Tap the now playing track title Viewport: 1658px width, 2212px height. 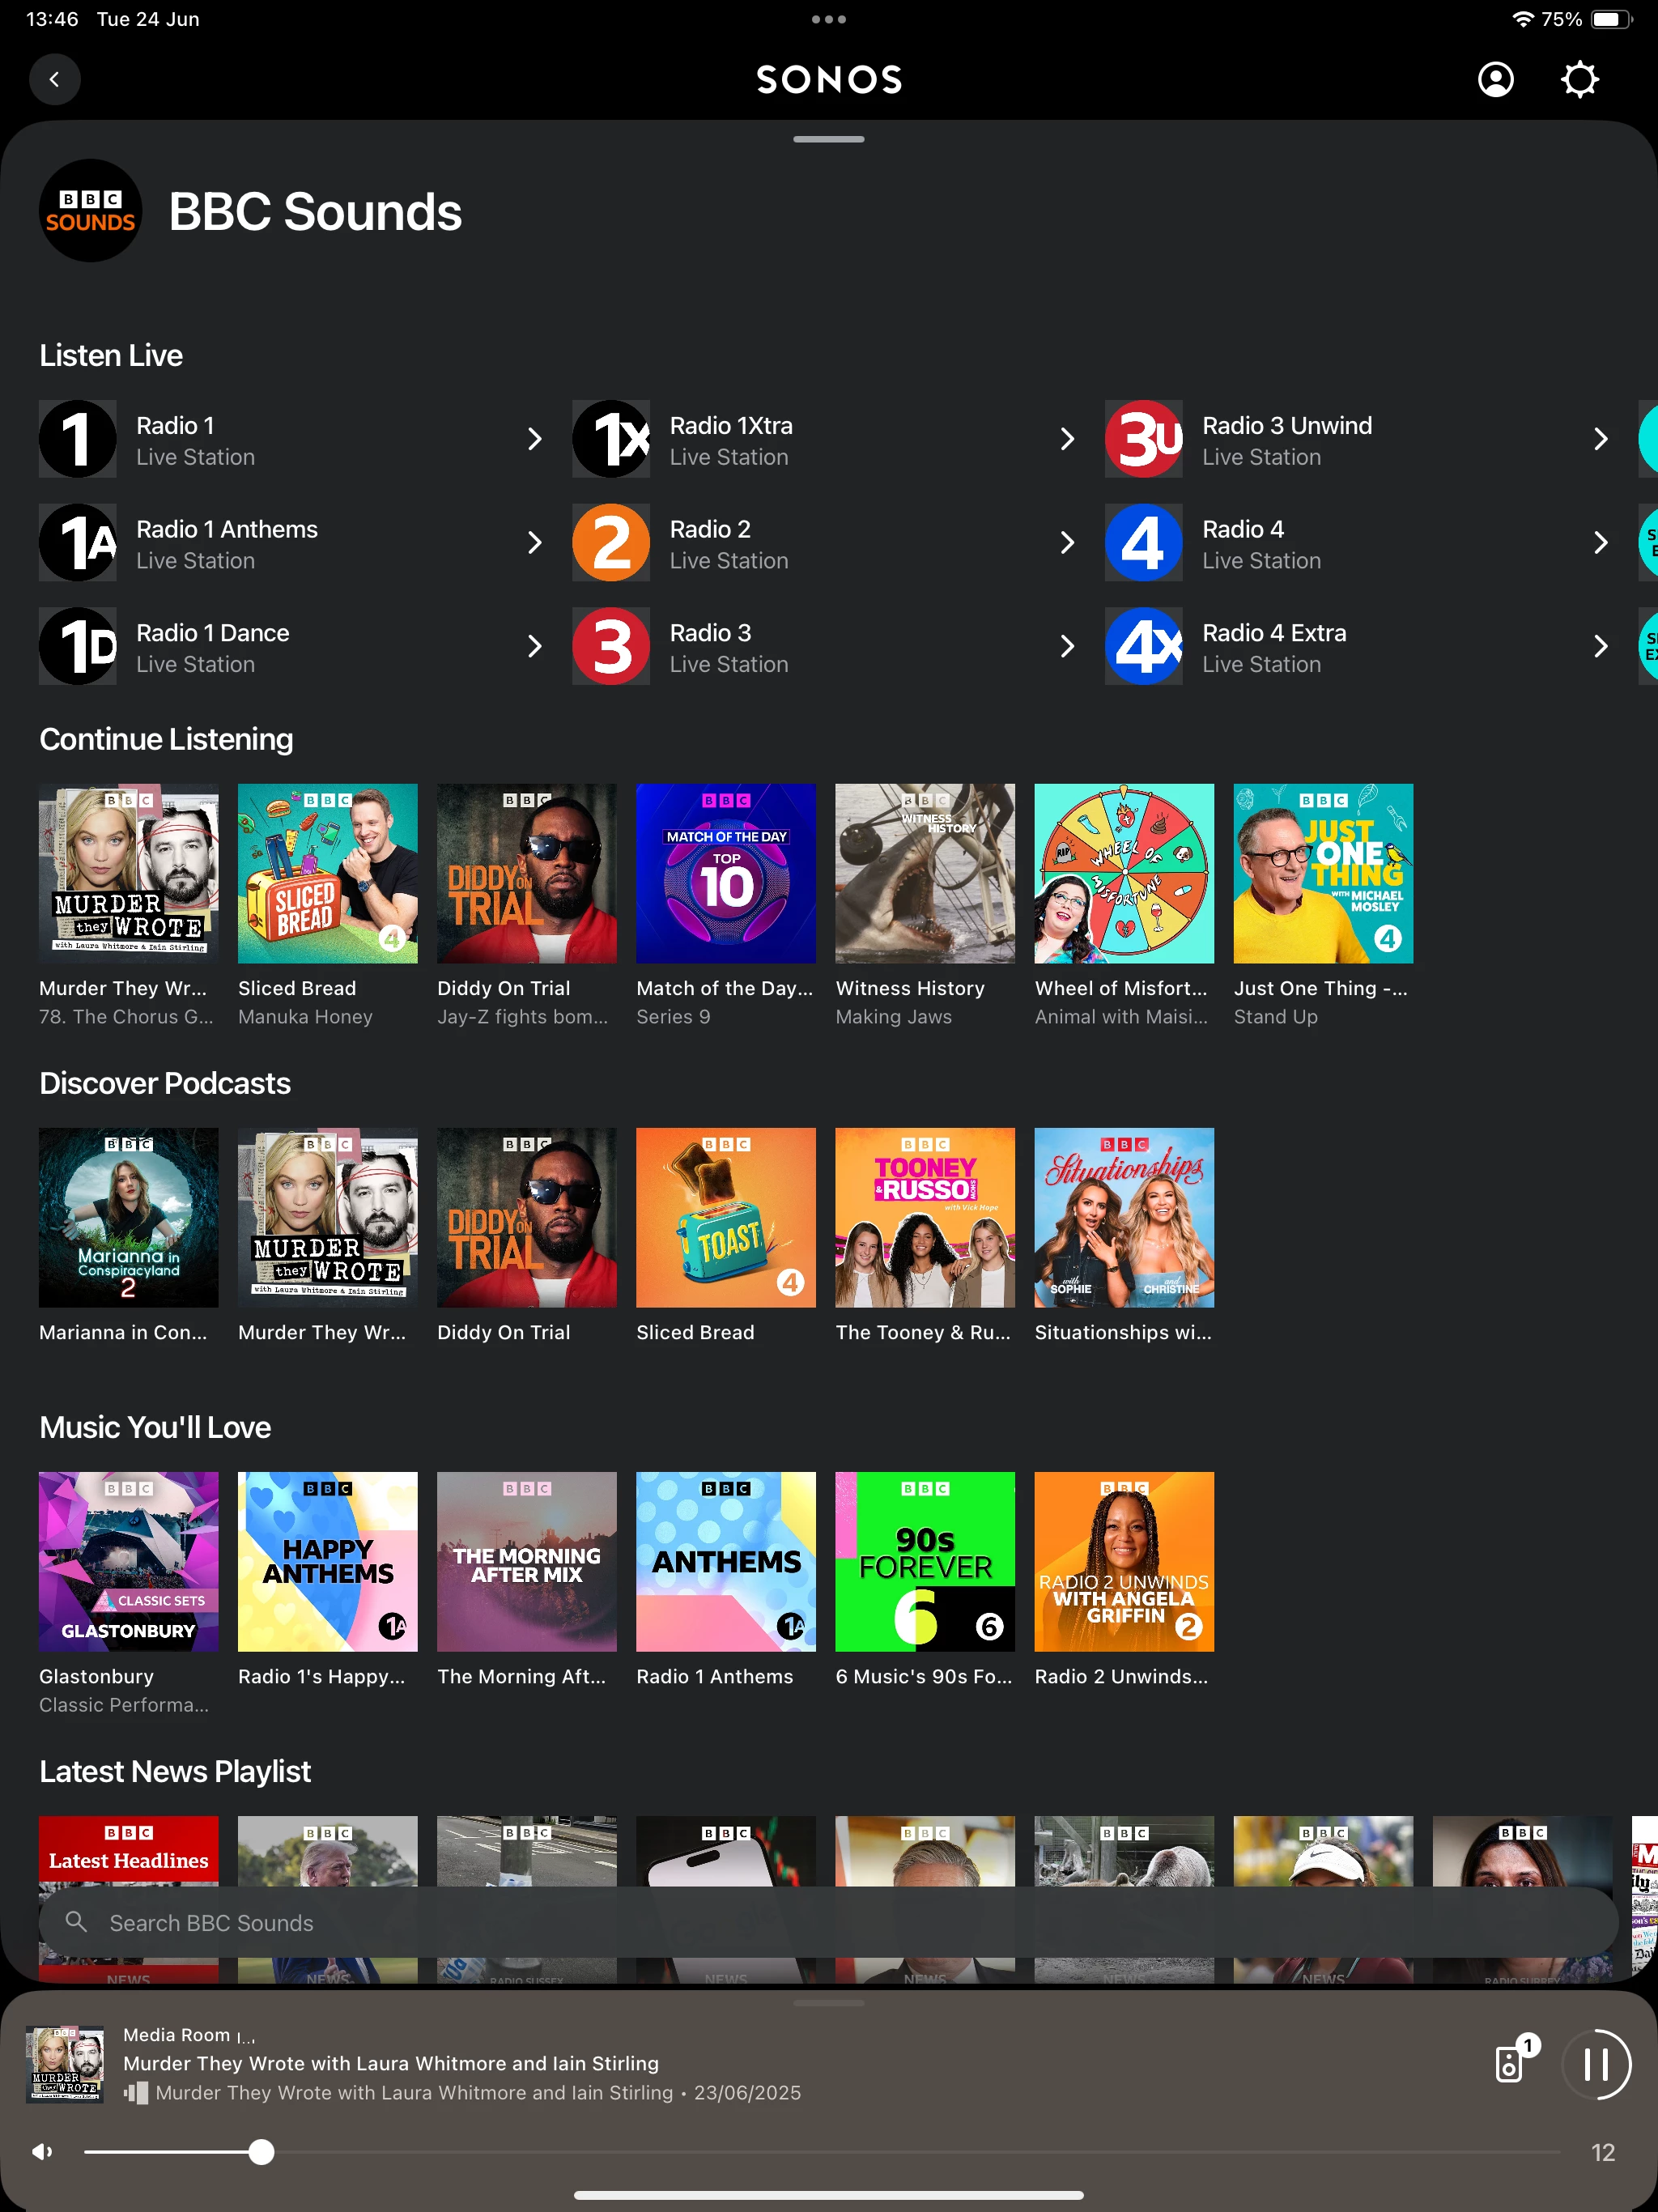pos(391,2063)
